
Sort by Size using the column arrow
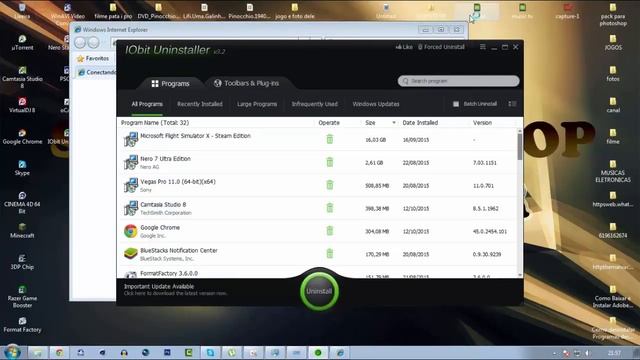point(394,122)
